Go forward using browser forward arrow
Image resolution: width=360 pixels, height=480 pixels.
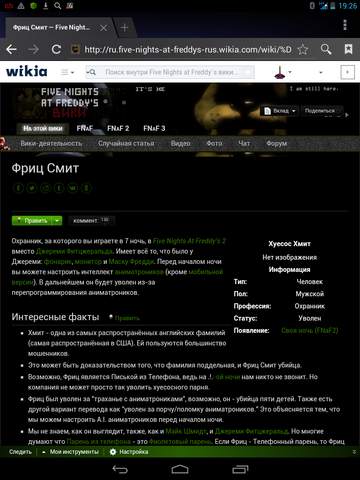[34, 50]
